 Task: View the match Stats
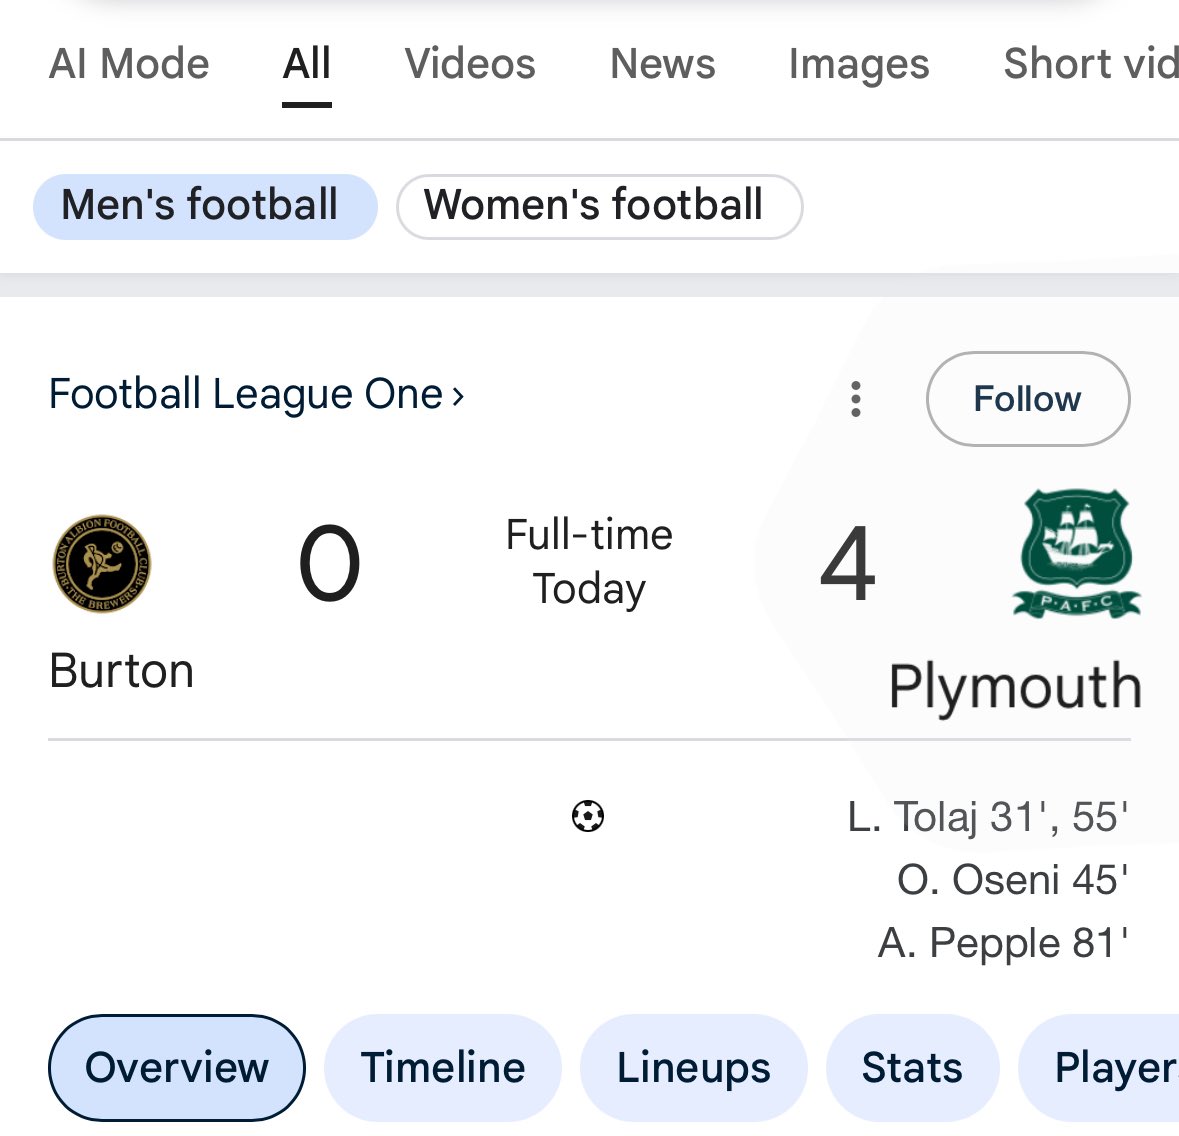point(912,1067)
